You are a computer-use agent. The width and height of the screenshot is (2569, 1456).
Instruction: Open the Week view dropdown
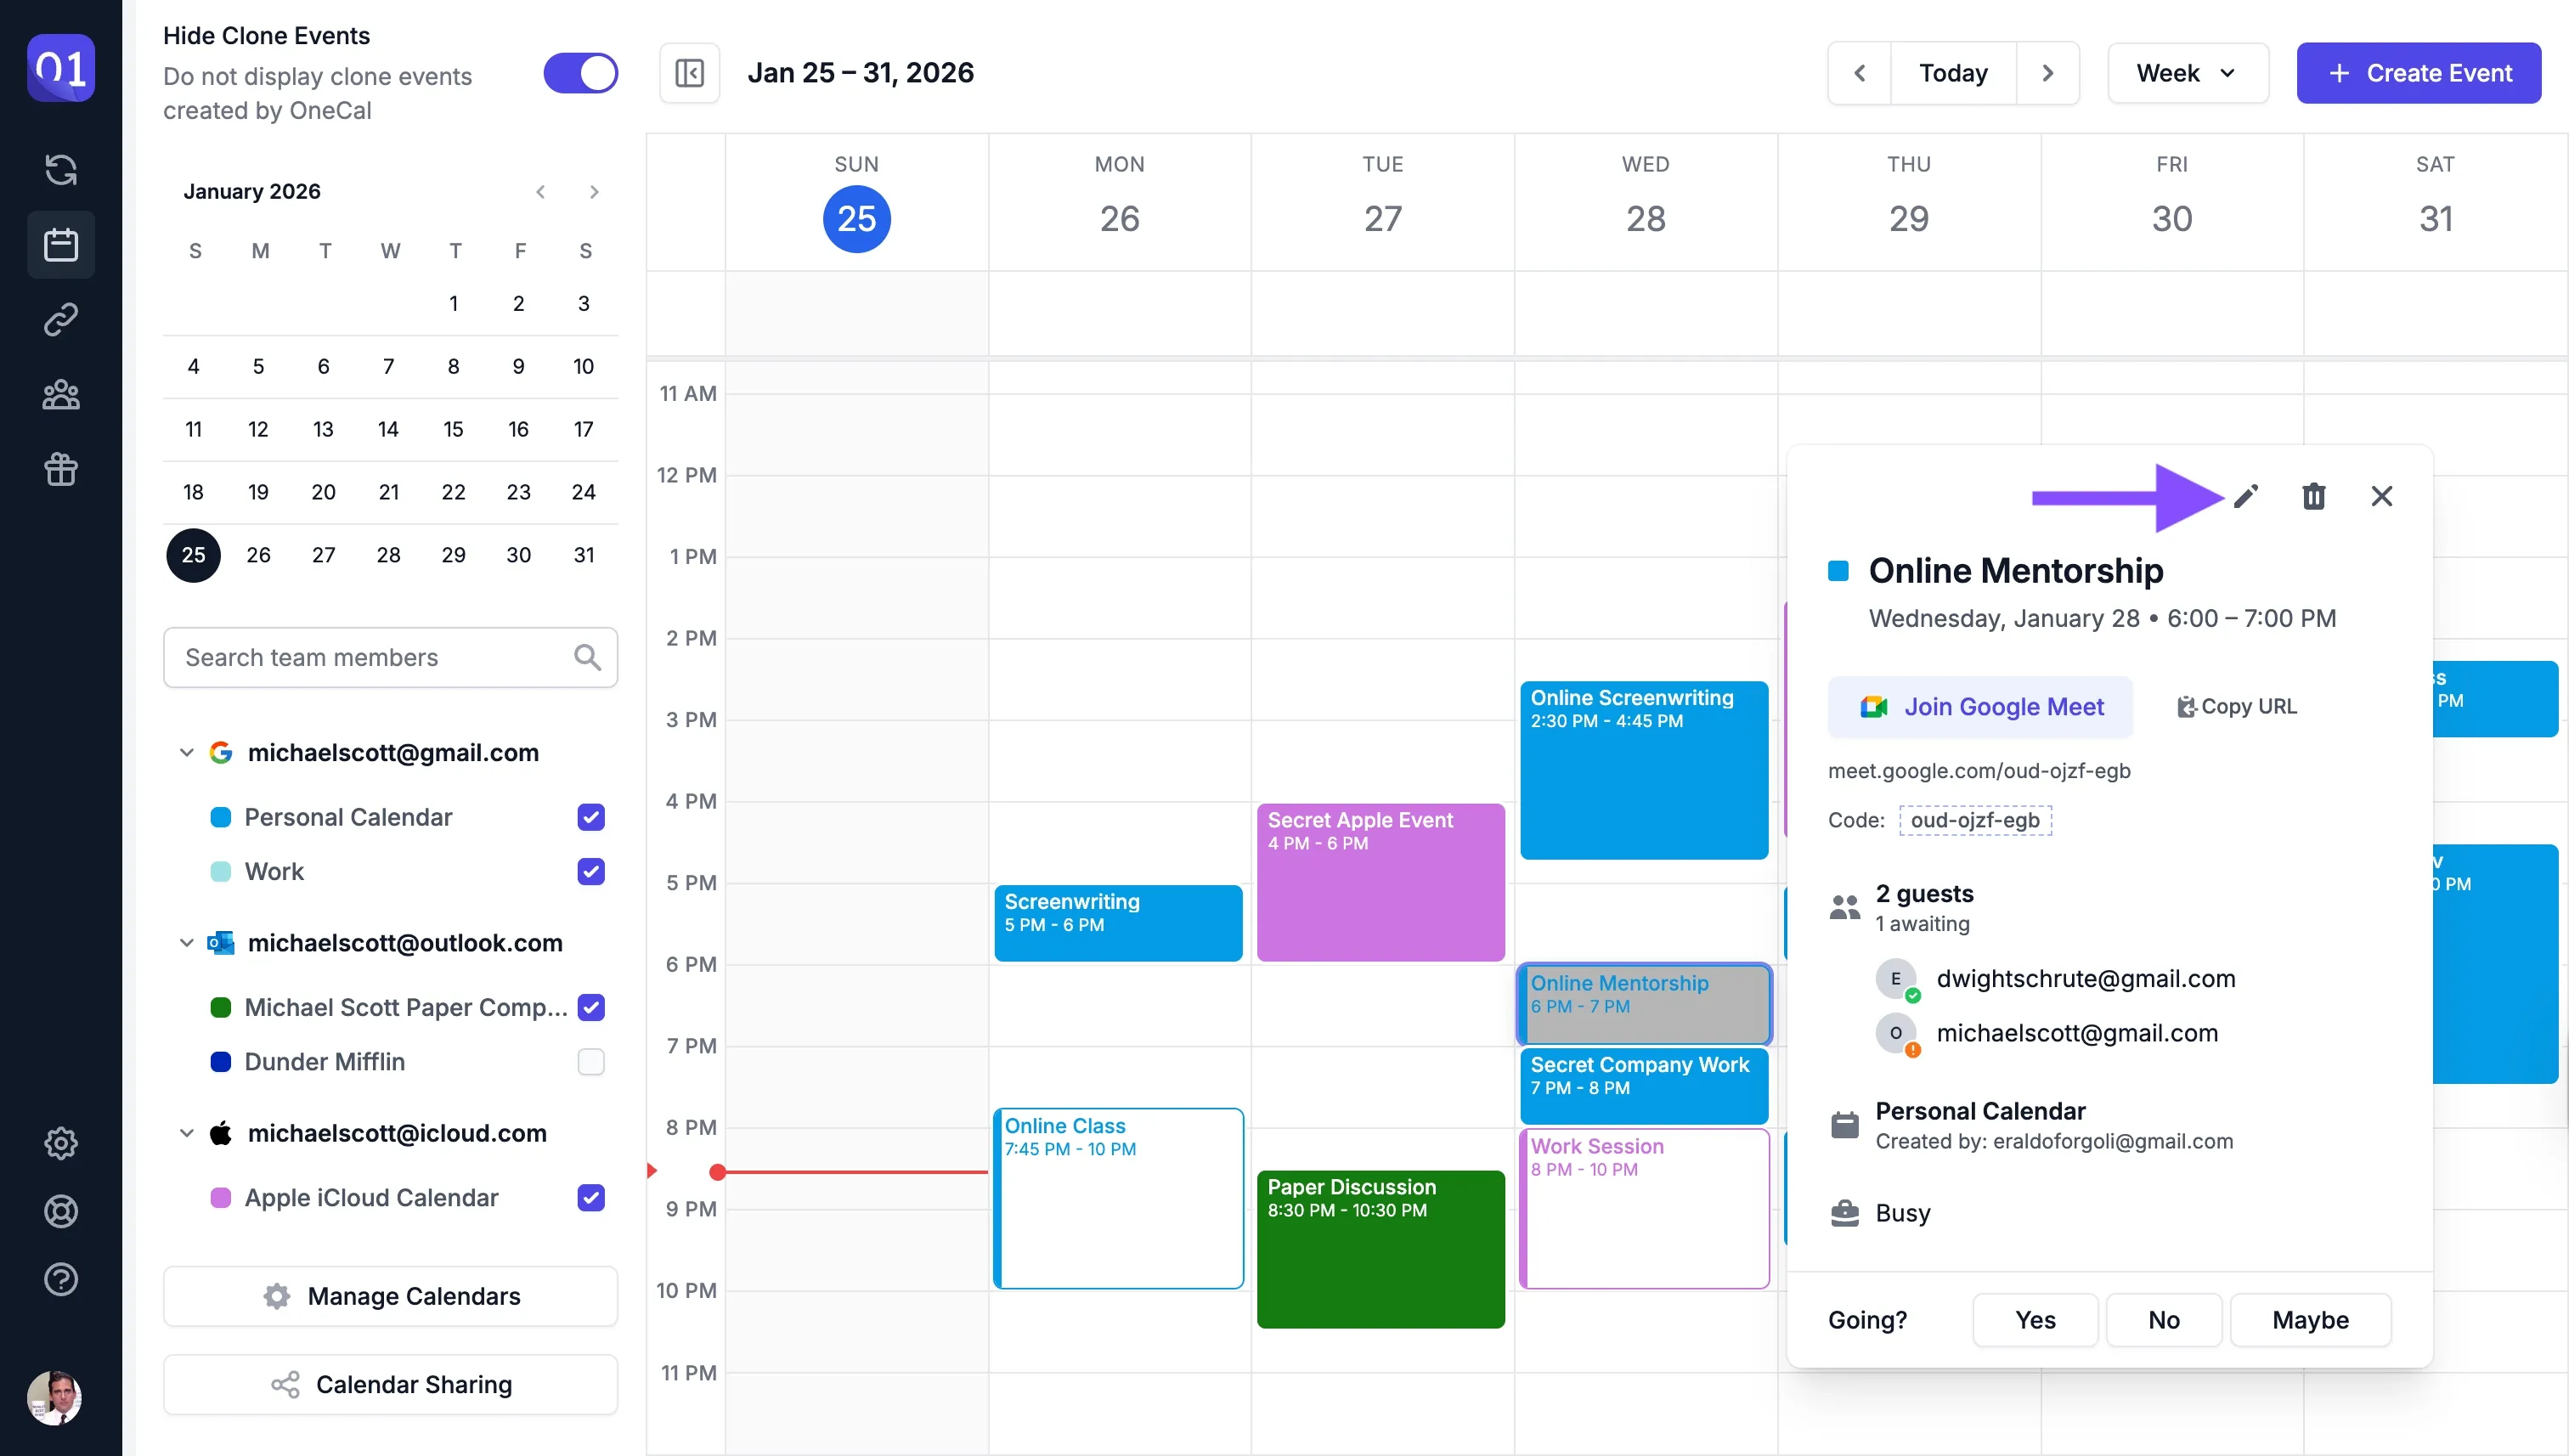(2187, 73)
